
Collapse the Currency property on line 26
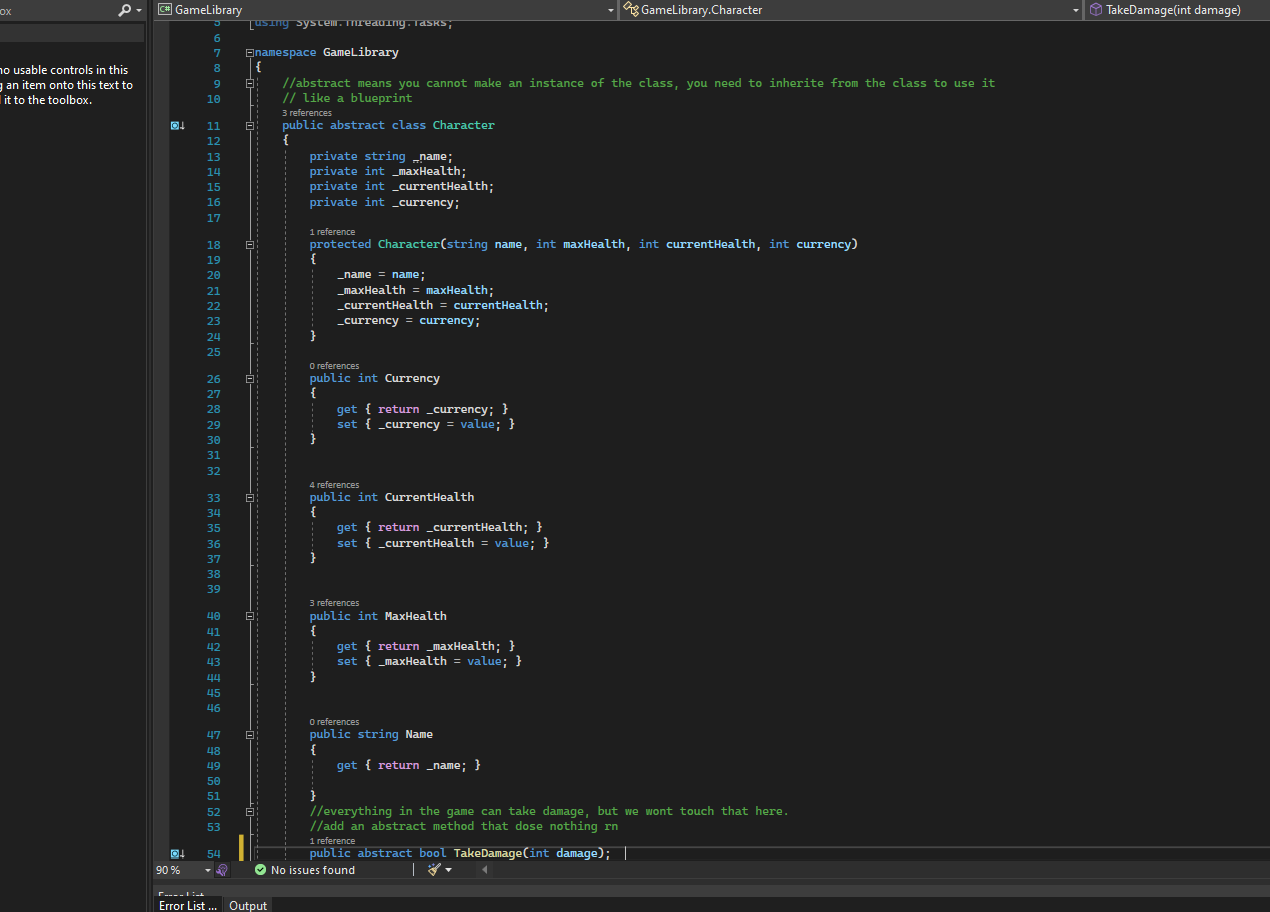point(249,379)
